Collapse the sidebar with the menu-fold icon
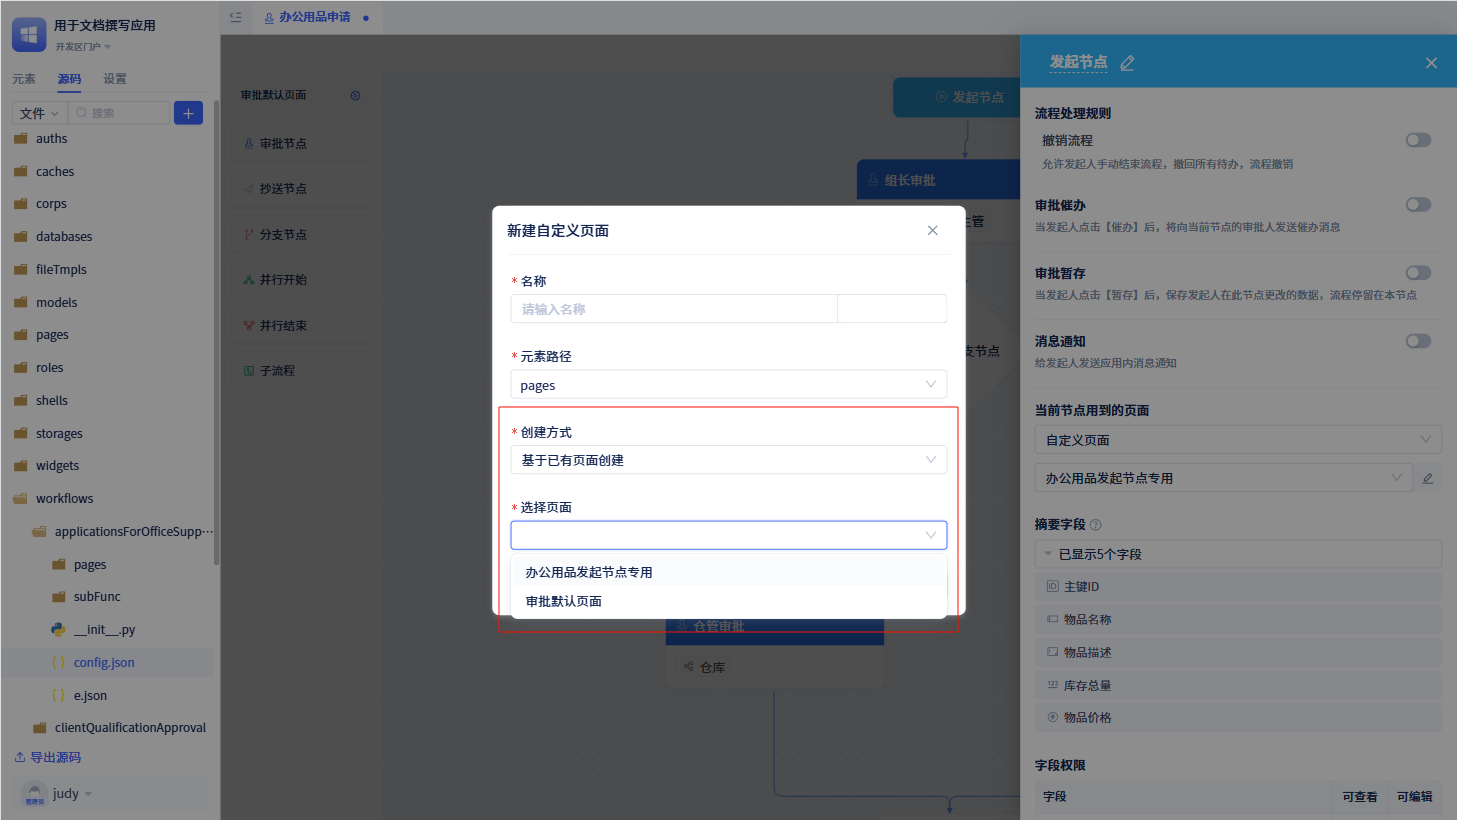Viewport: 1457px width, 820px height. (236, 17)
